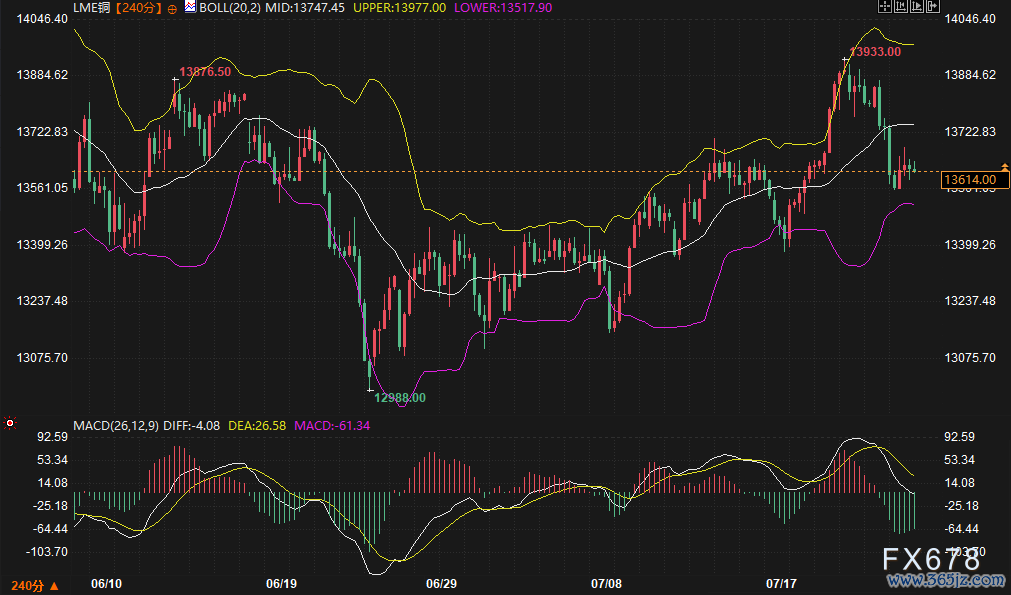
Task: Click the 13884.62 label on right price axis
Action: click(x=970, y=75)
